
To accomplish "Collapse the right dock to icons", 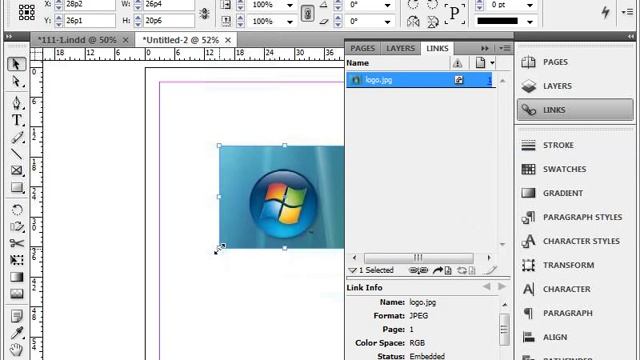I will pyautogui.click(x=631, y=37).
